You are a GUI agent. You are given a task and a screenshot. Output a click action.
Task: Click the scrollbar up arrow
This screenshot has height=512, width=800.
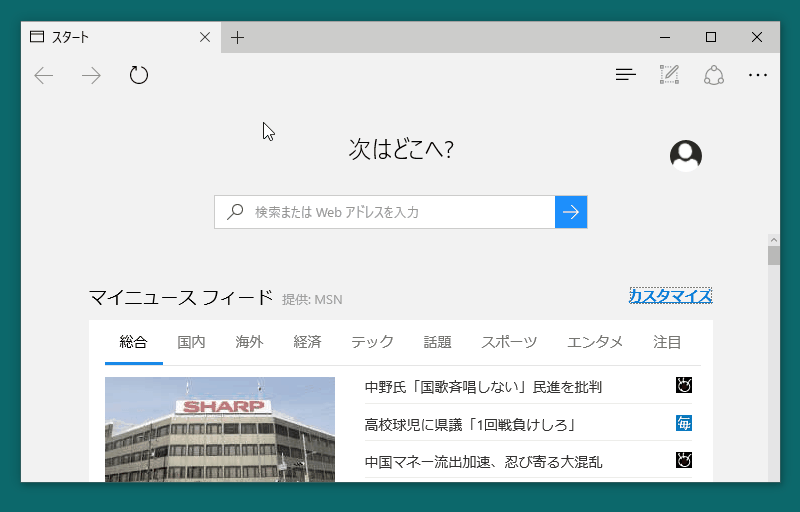point(773,240)
